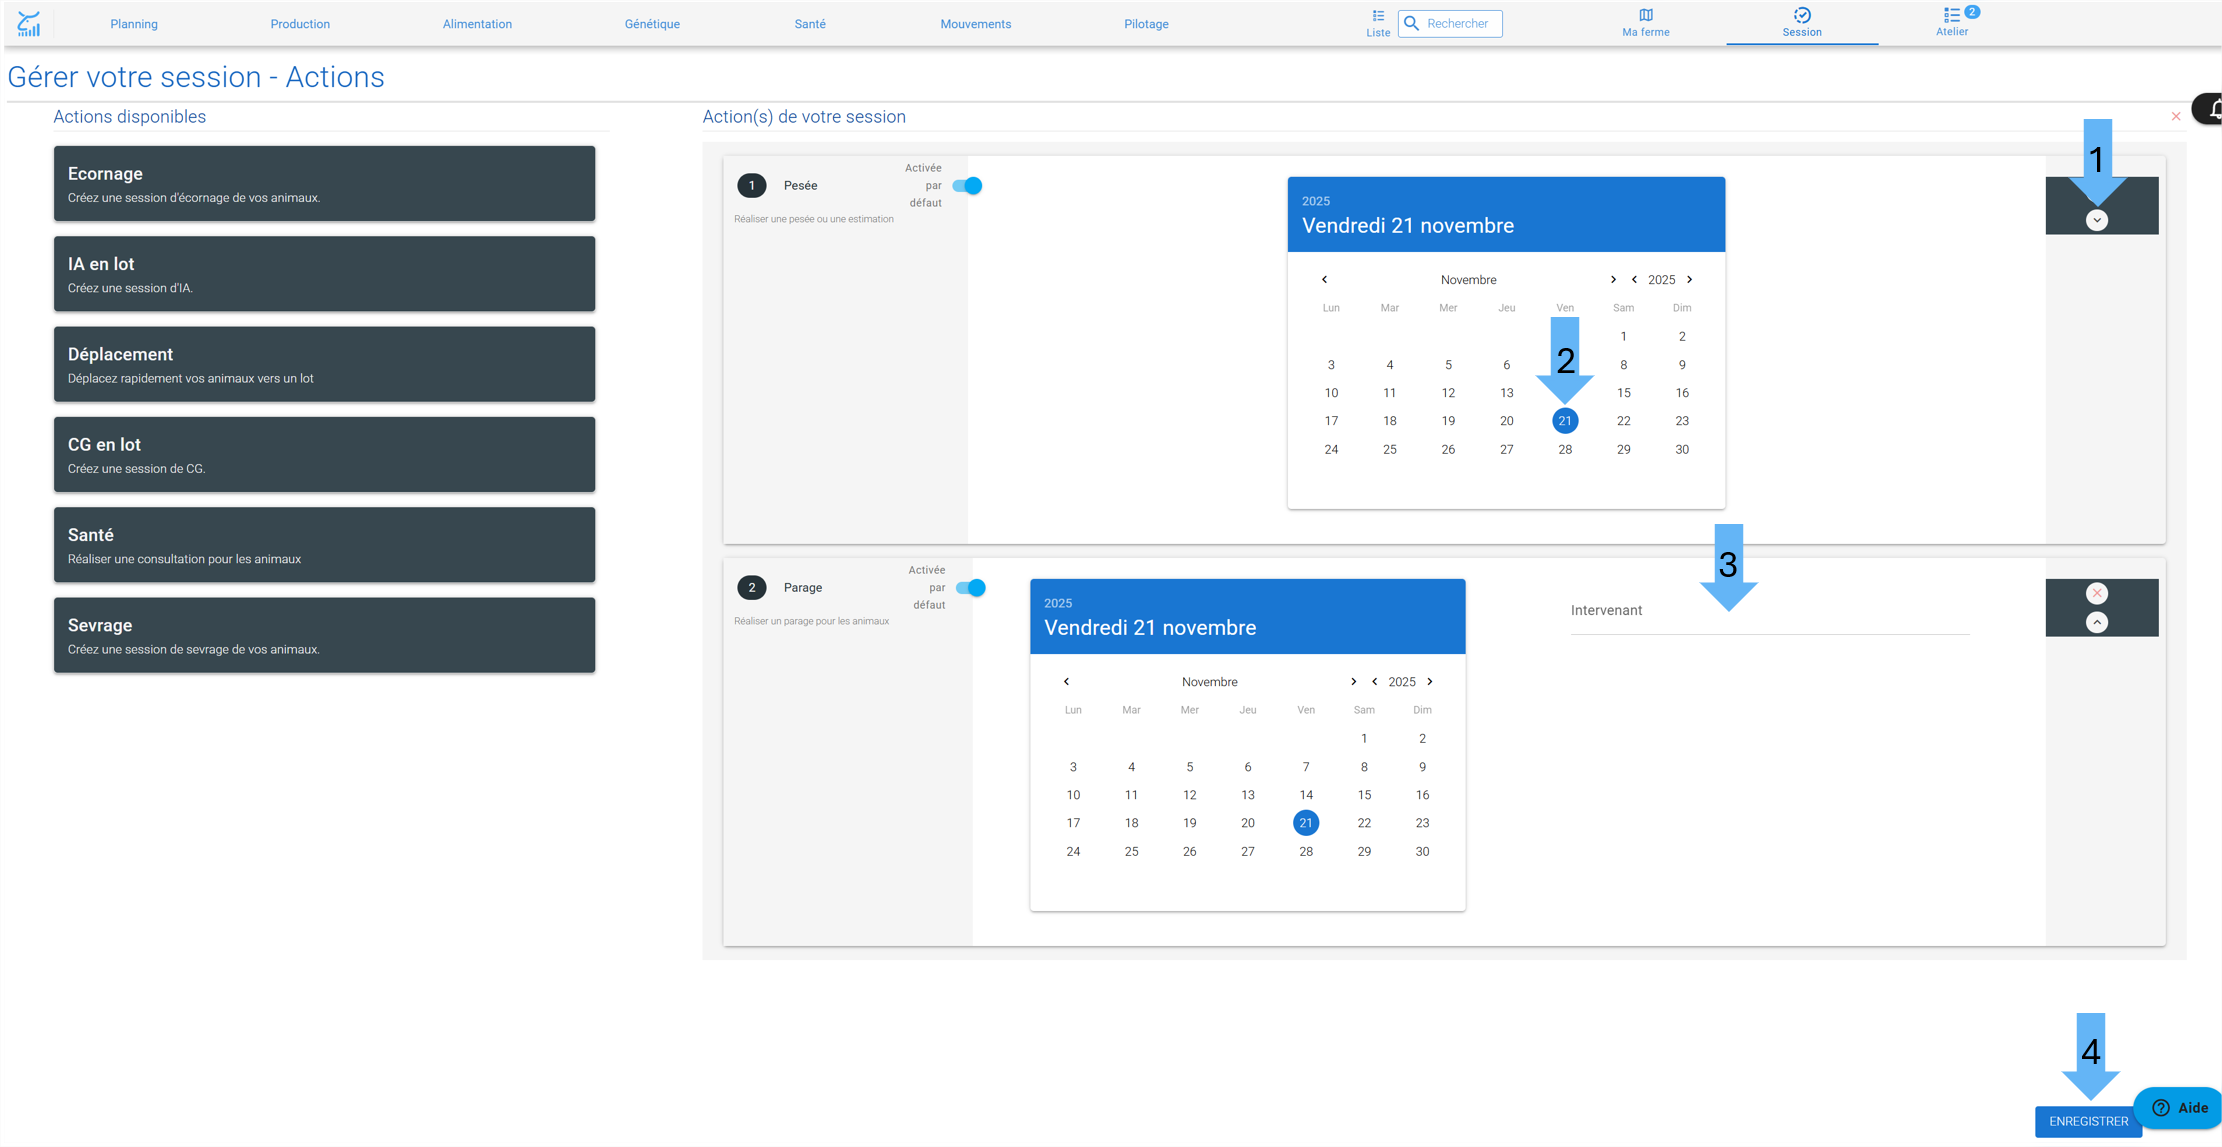The width and height of the screenshot is (2222, 1147).
Task: Toggle Pesée activated by default switch
Action: tap(967, 185)
